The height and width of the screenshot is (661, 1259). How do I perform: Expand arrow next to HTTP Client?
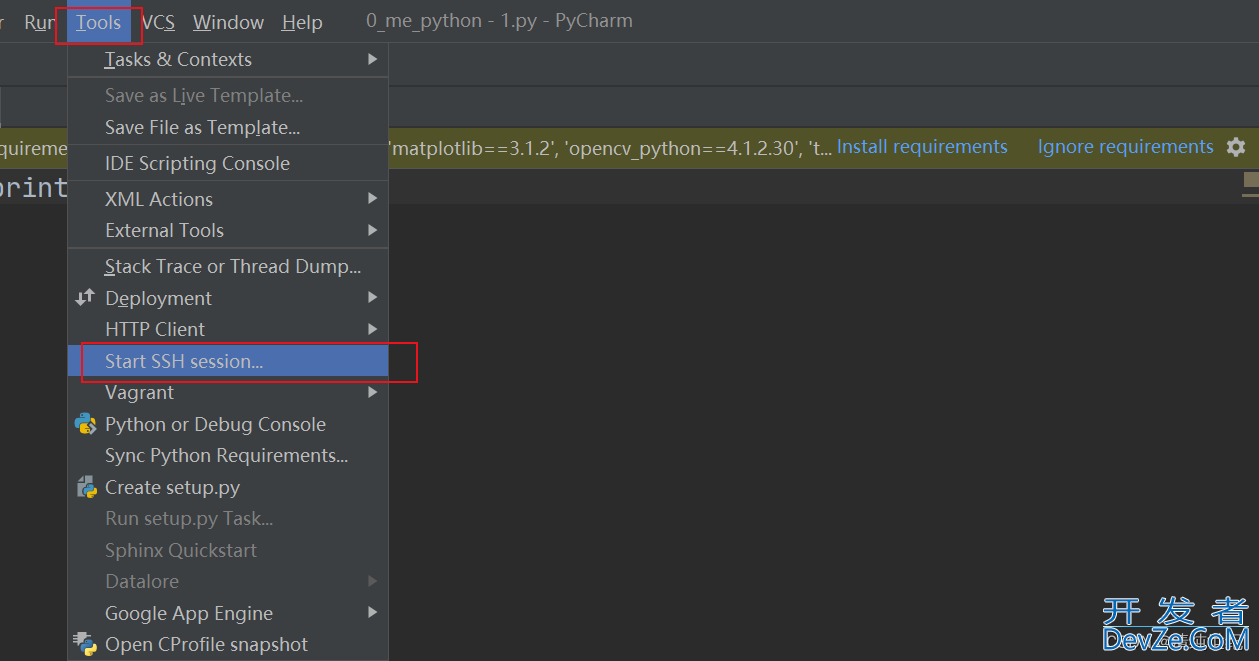point(372,329)
